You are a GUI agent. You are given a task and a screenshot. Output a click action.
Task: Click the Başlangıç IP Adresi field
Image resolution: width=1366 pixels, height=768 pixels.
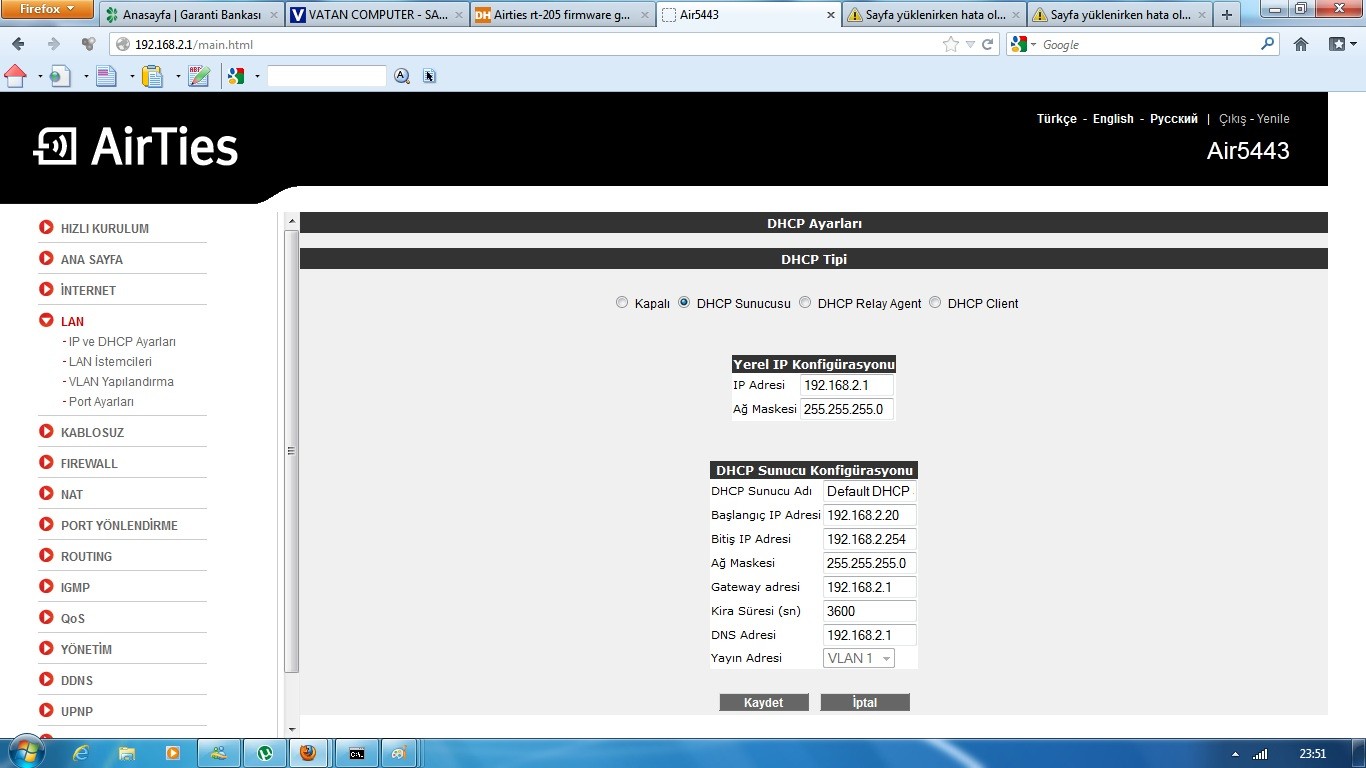pyautogui.click(x=869, y=515)
